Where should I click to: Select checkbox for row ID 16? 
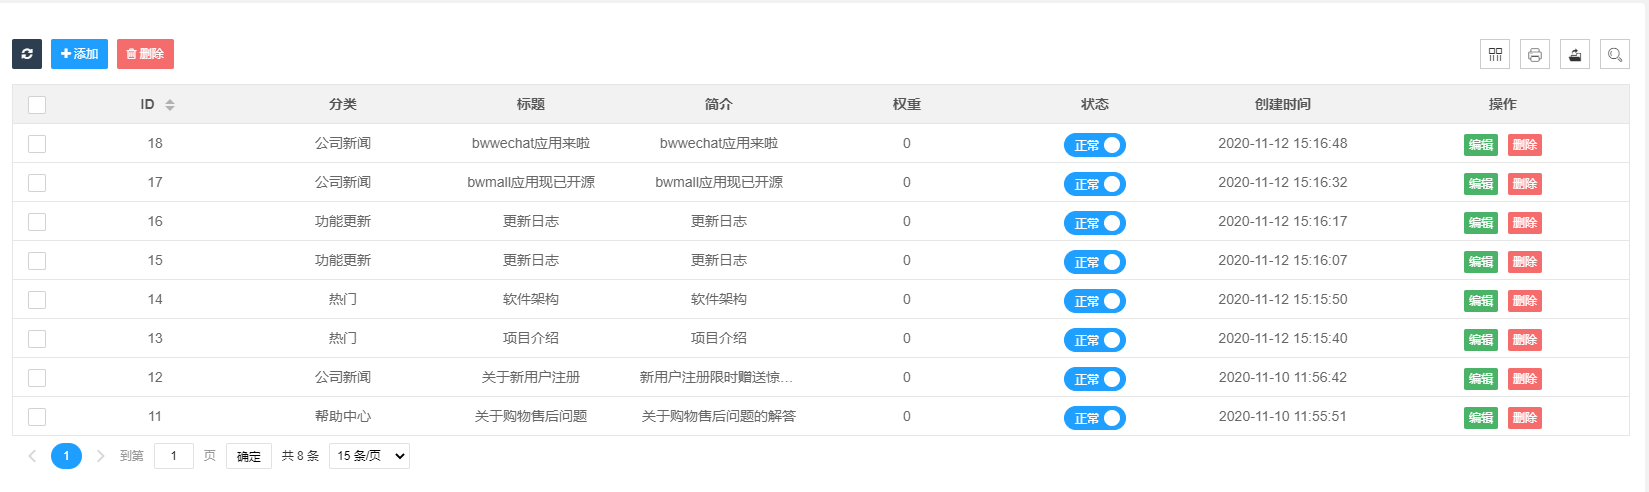pyautogui.click(x=37, y=222)
